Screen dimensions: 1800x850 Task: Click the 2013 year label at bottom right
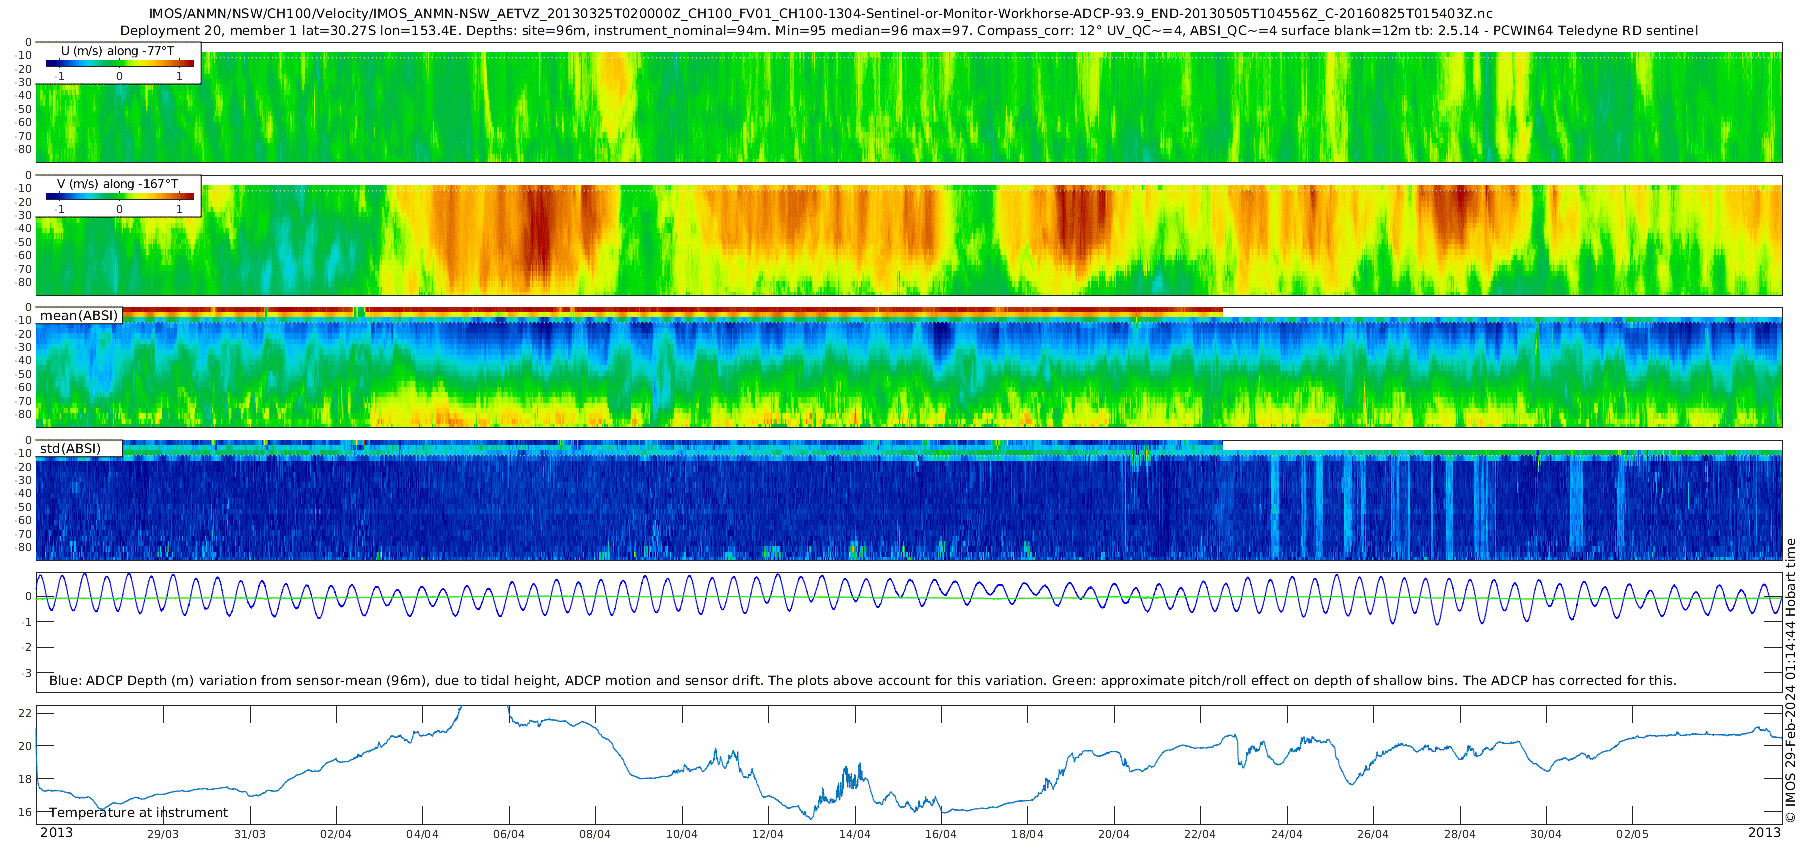[1764, 832]
